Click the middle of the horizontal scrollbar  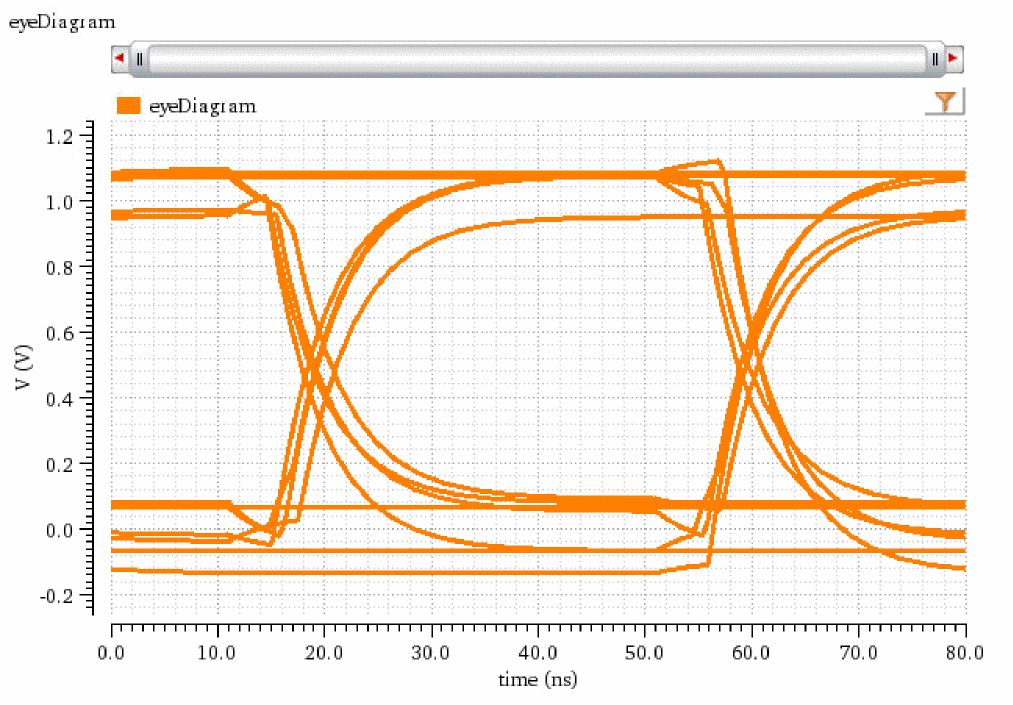point(537,59)
